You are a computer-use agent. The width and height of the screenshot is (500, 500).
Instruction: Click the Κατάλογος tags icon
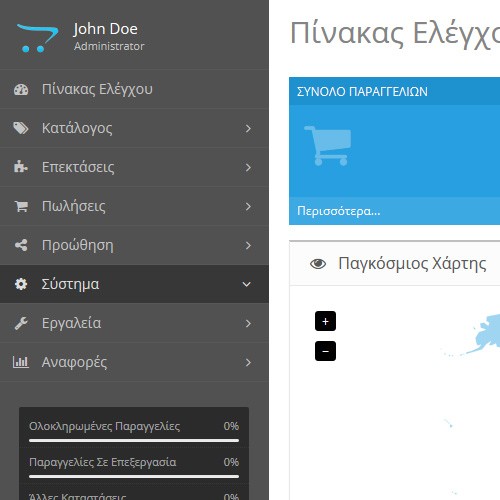(x=21, y=128)
